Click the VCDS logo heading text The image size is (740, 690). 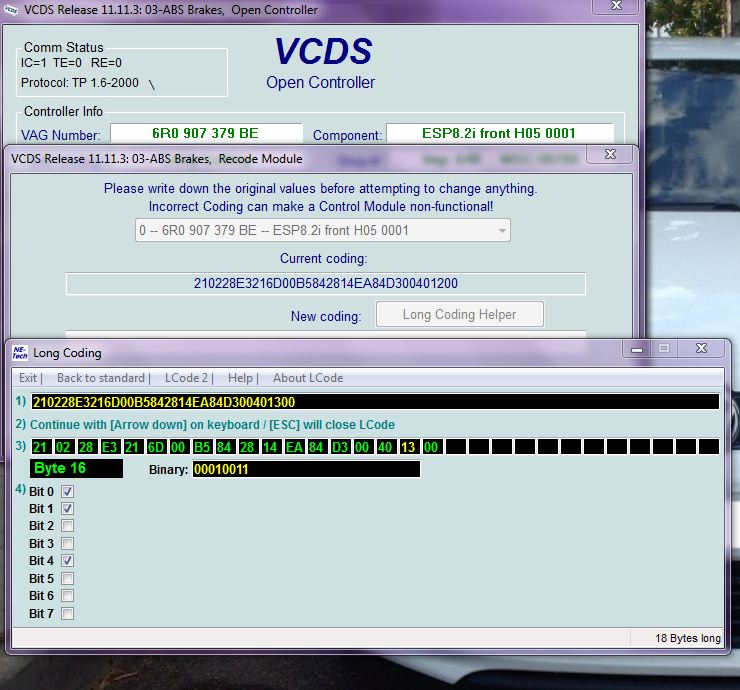point(323,51)
